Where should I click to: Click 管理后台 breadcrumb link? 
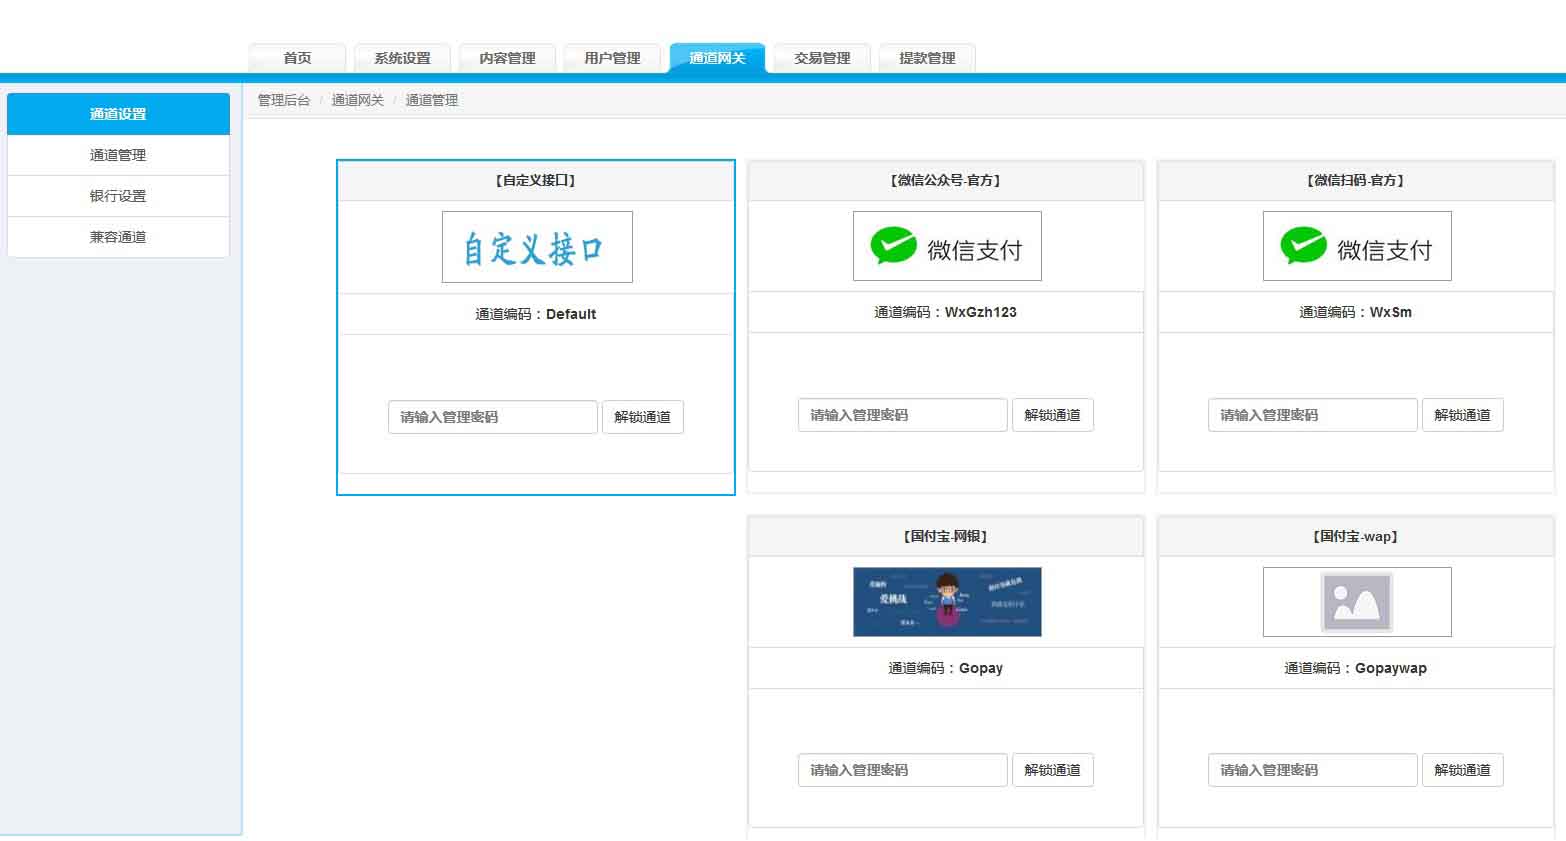pyautogui.click(x=284, y=100)
